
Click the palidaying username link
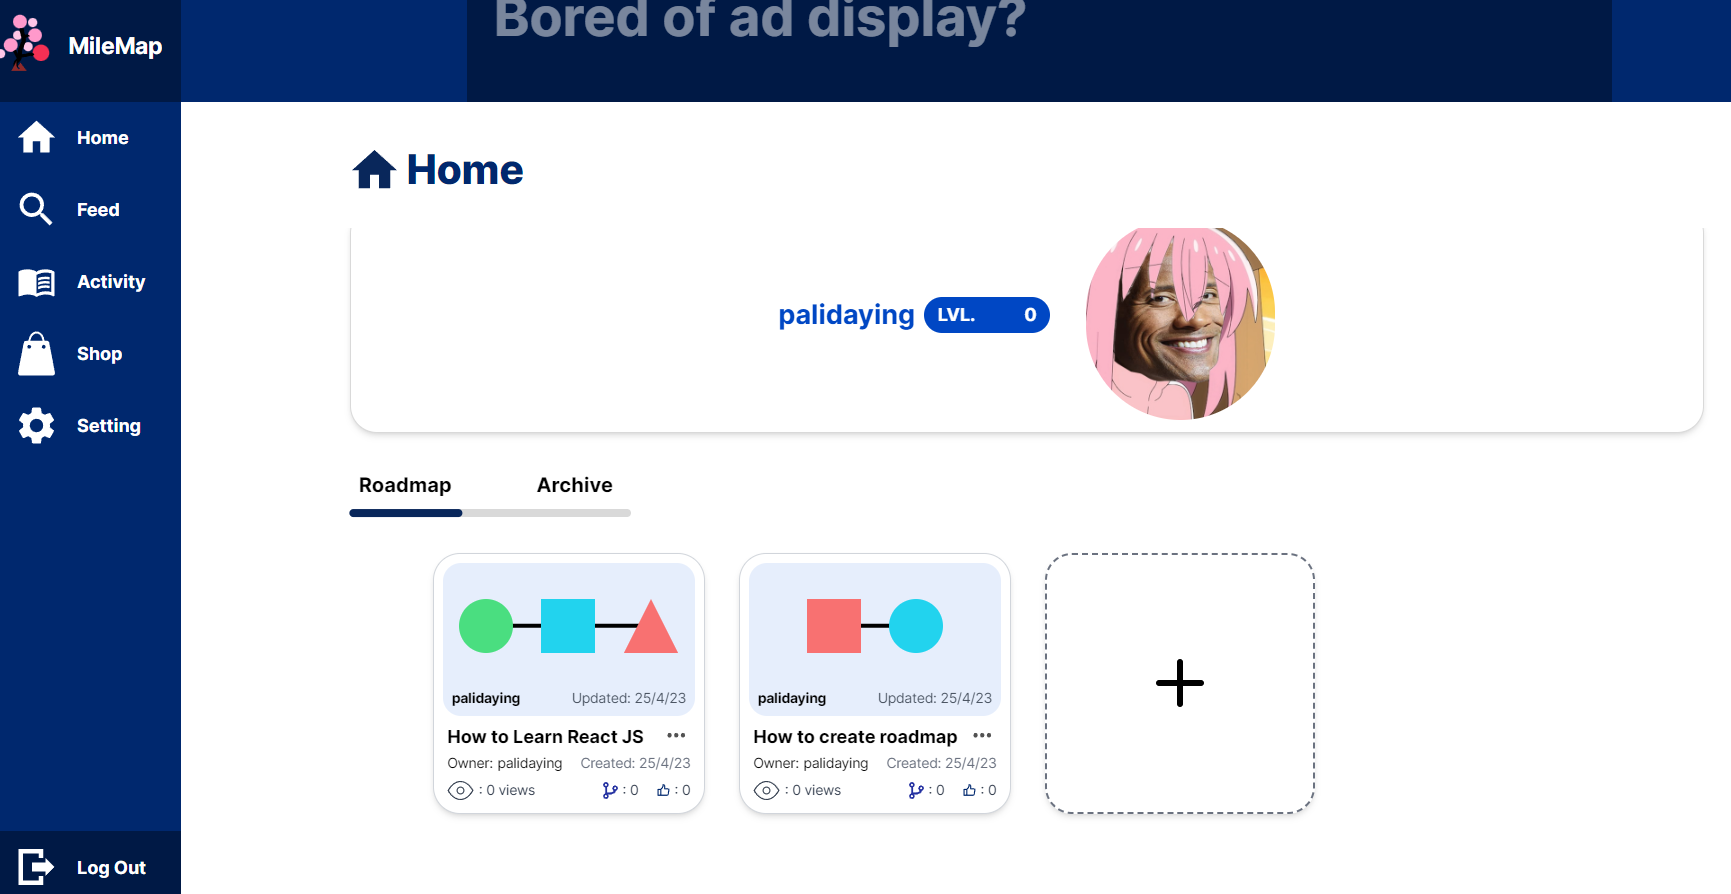pos(846,315)
